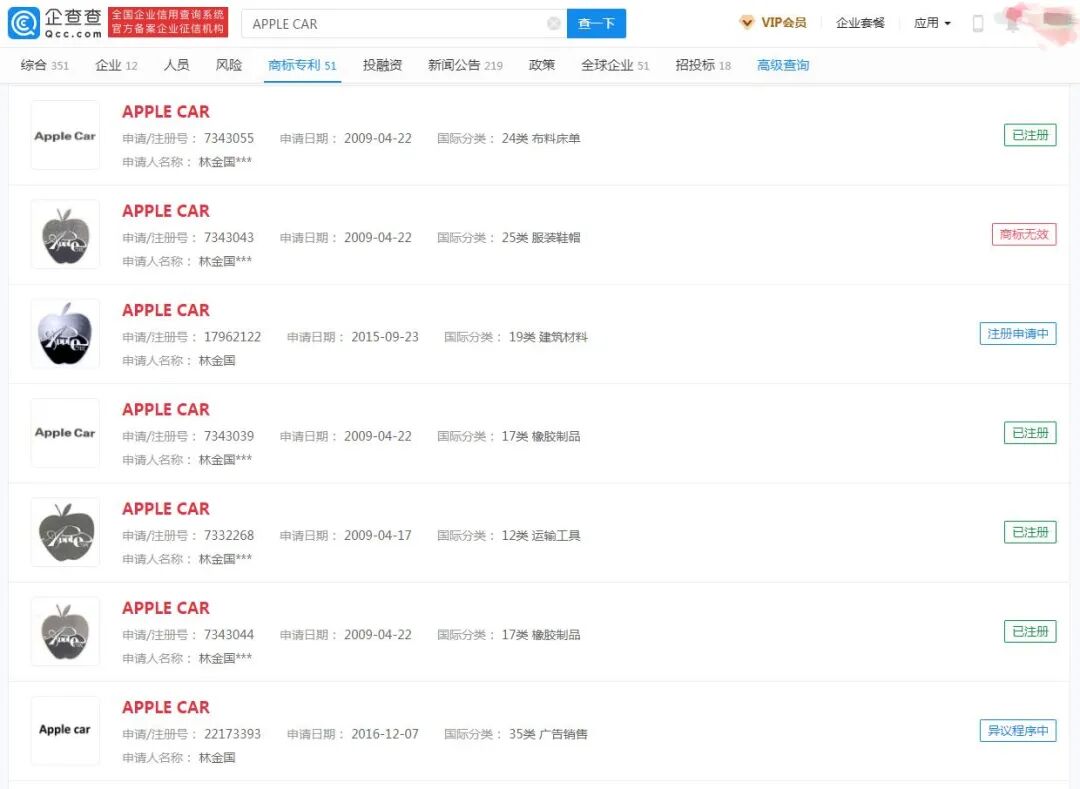1080x789 pixels.
Task: Click the VIP会员 crown icon
Action: click(748, 22)
